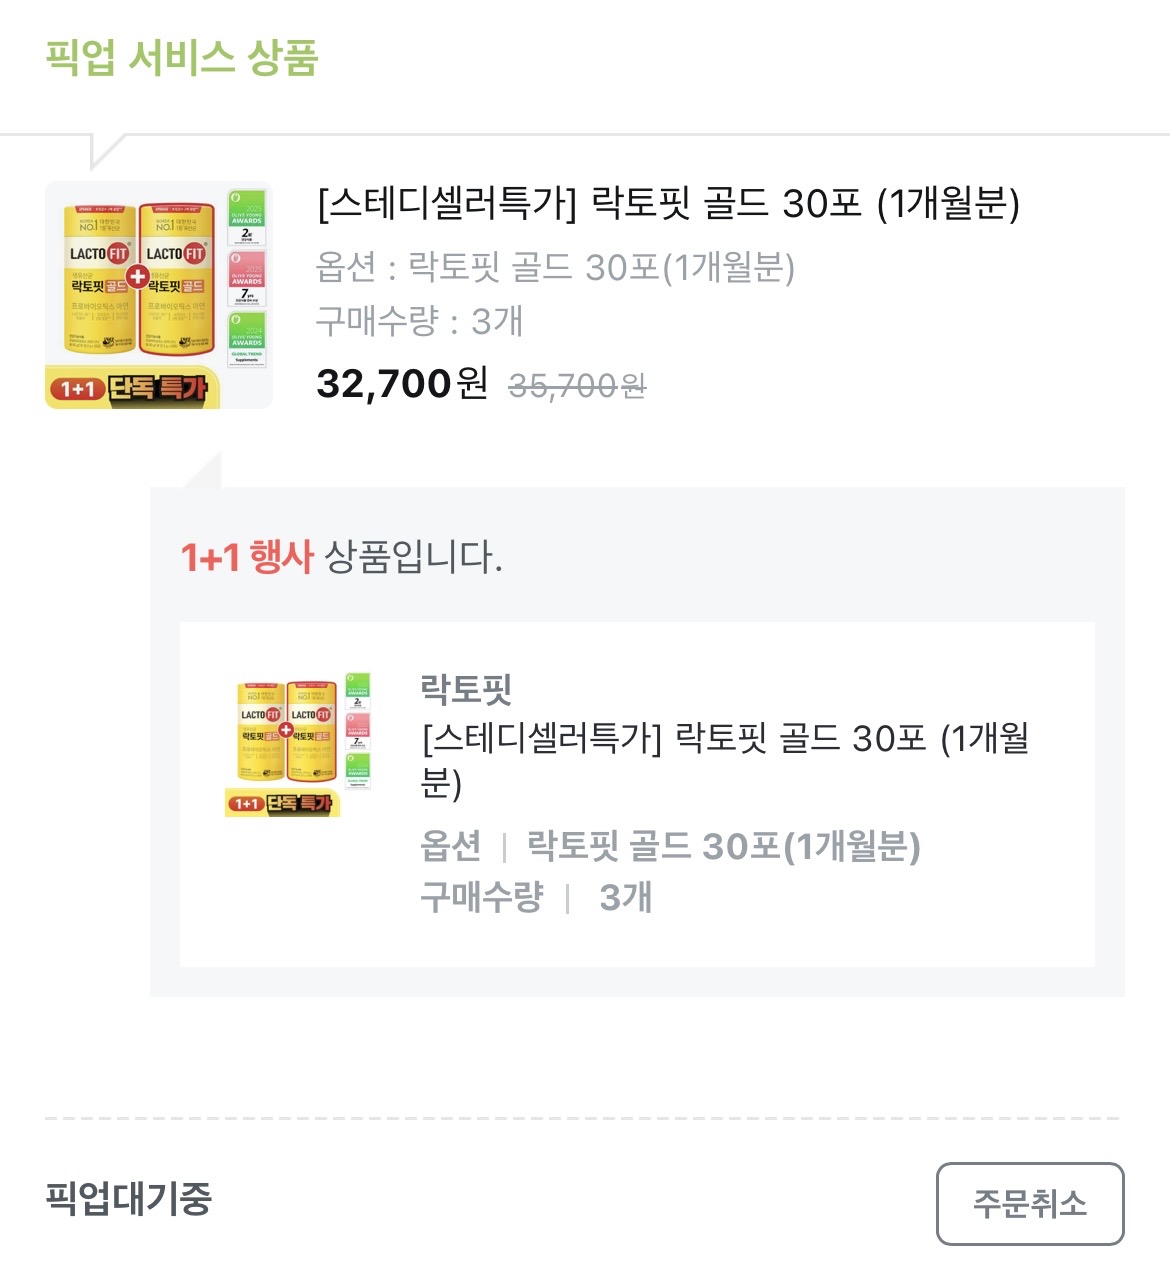This screenshot has width=1170, height=1281.
Task: Tap the 픽업 서비스 상품 heading
Action: pyautogui.click(x=182, y=57)
